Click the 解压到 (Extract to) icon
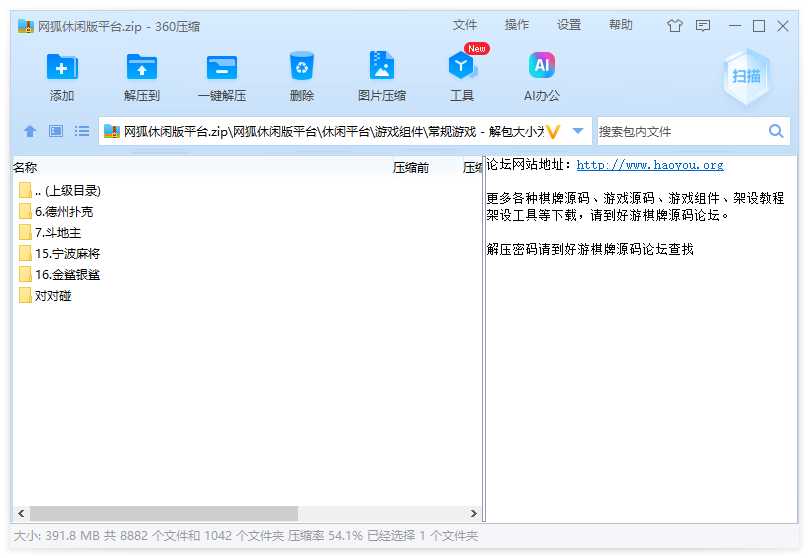The image size is (809, 558). tap(142, 67)
